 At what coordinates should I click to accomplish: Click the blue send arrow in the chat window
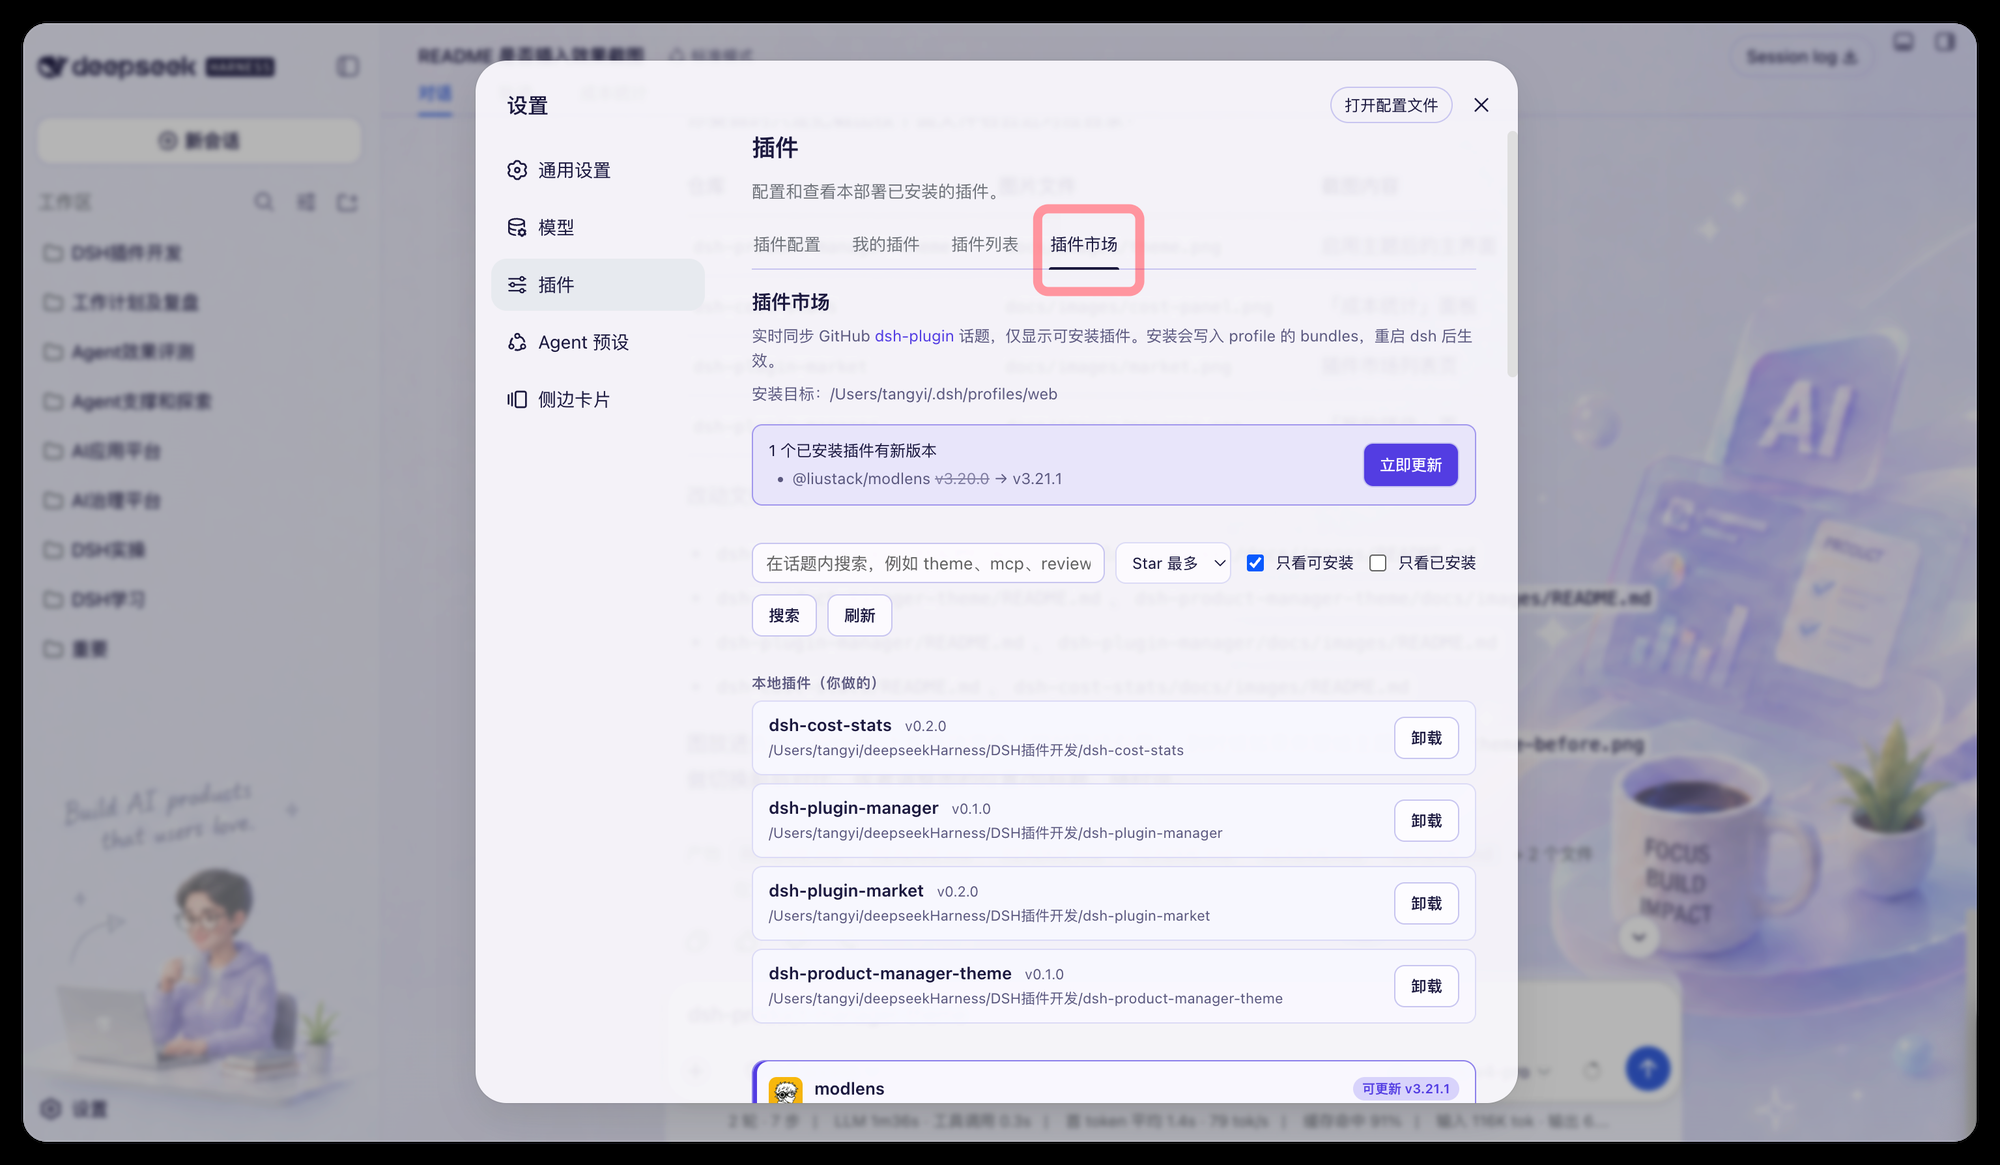1647,1069
